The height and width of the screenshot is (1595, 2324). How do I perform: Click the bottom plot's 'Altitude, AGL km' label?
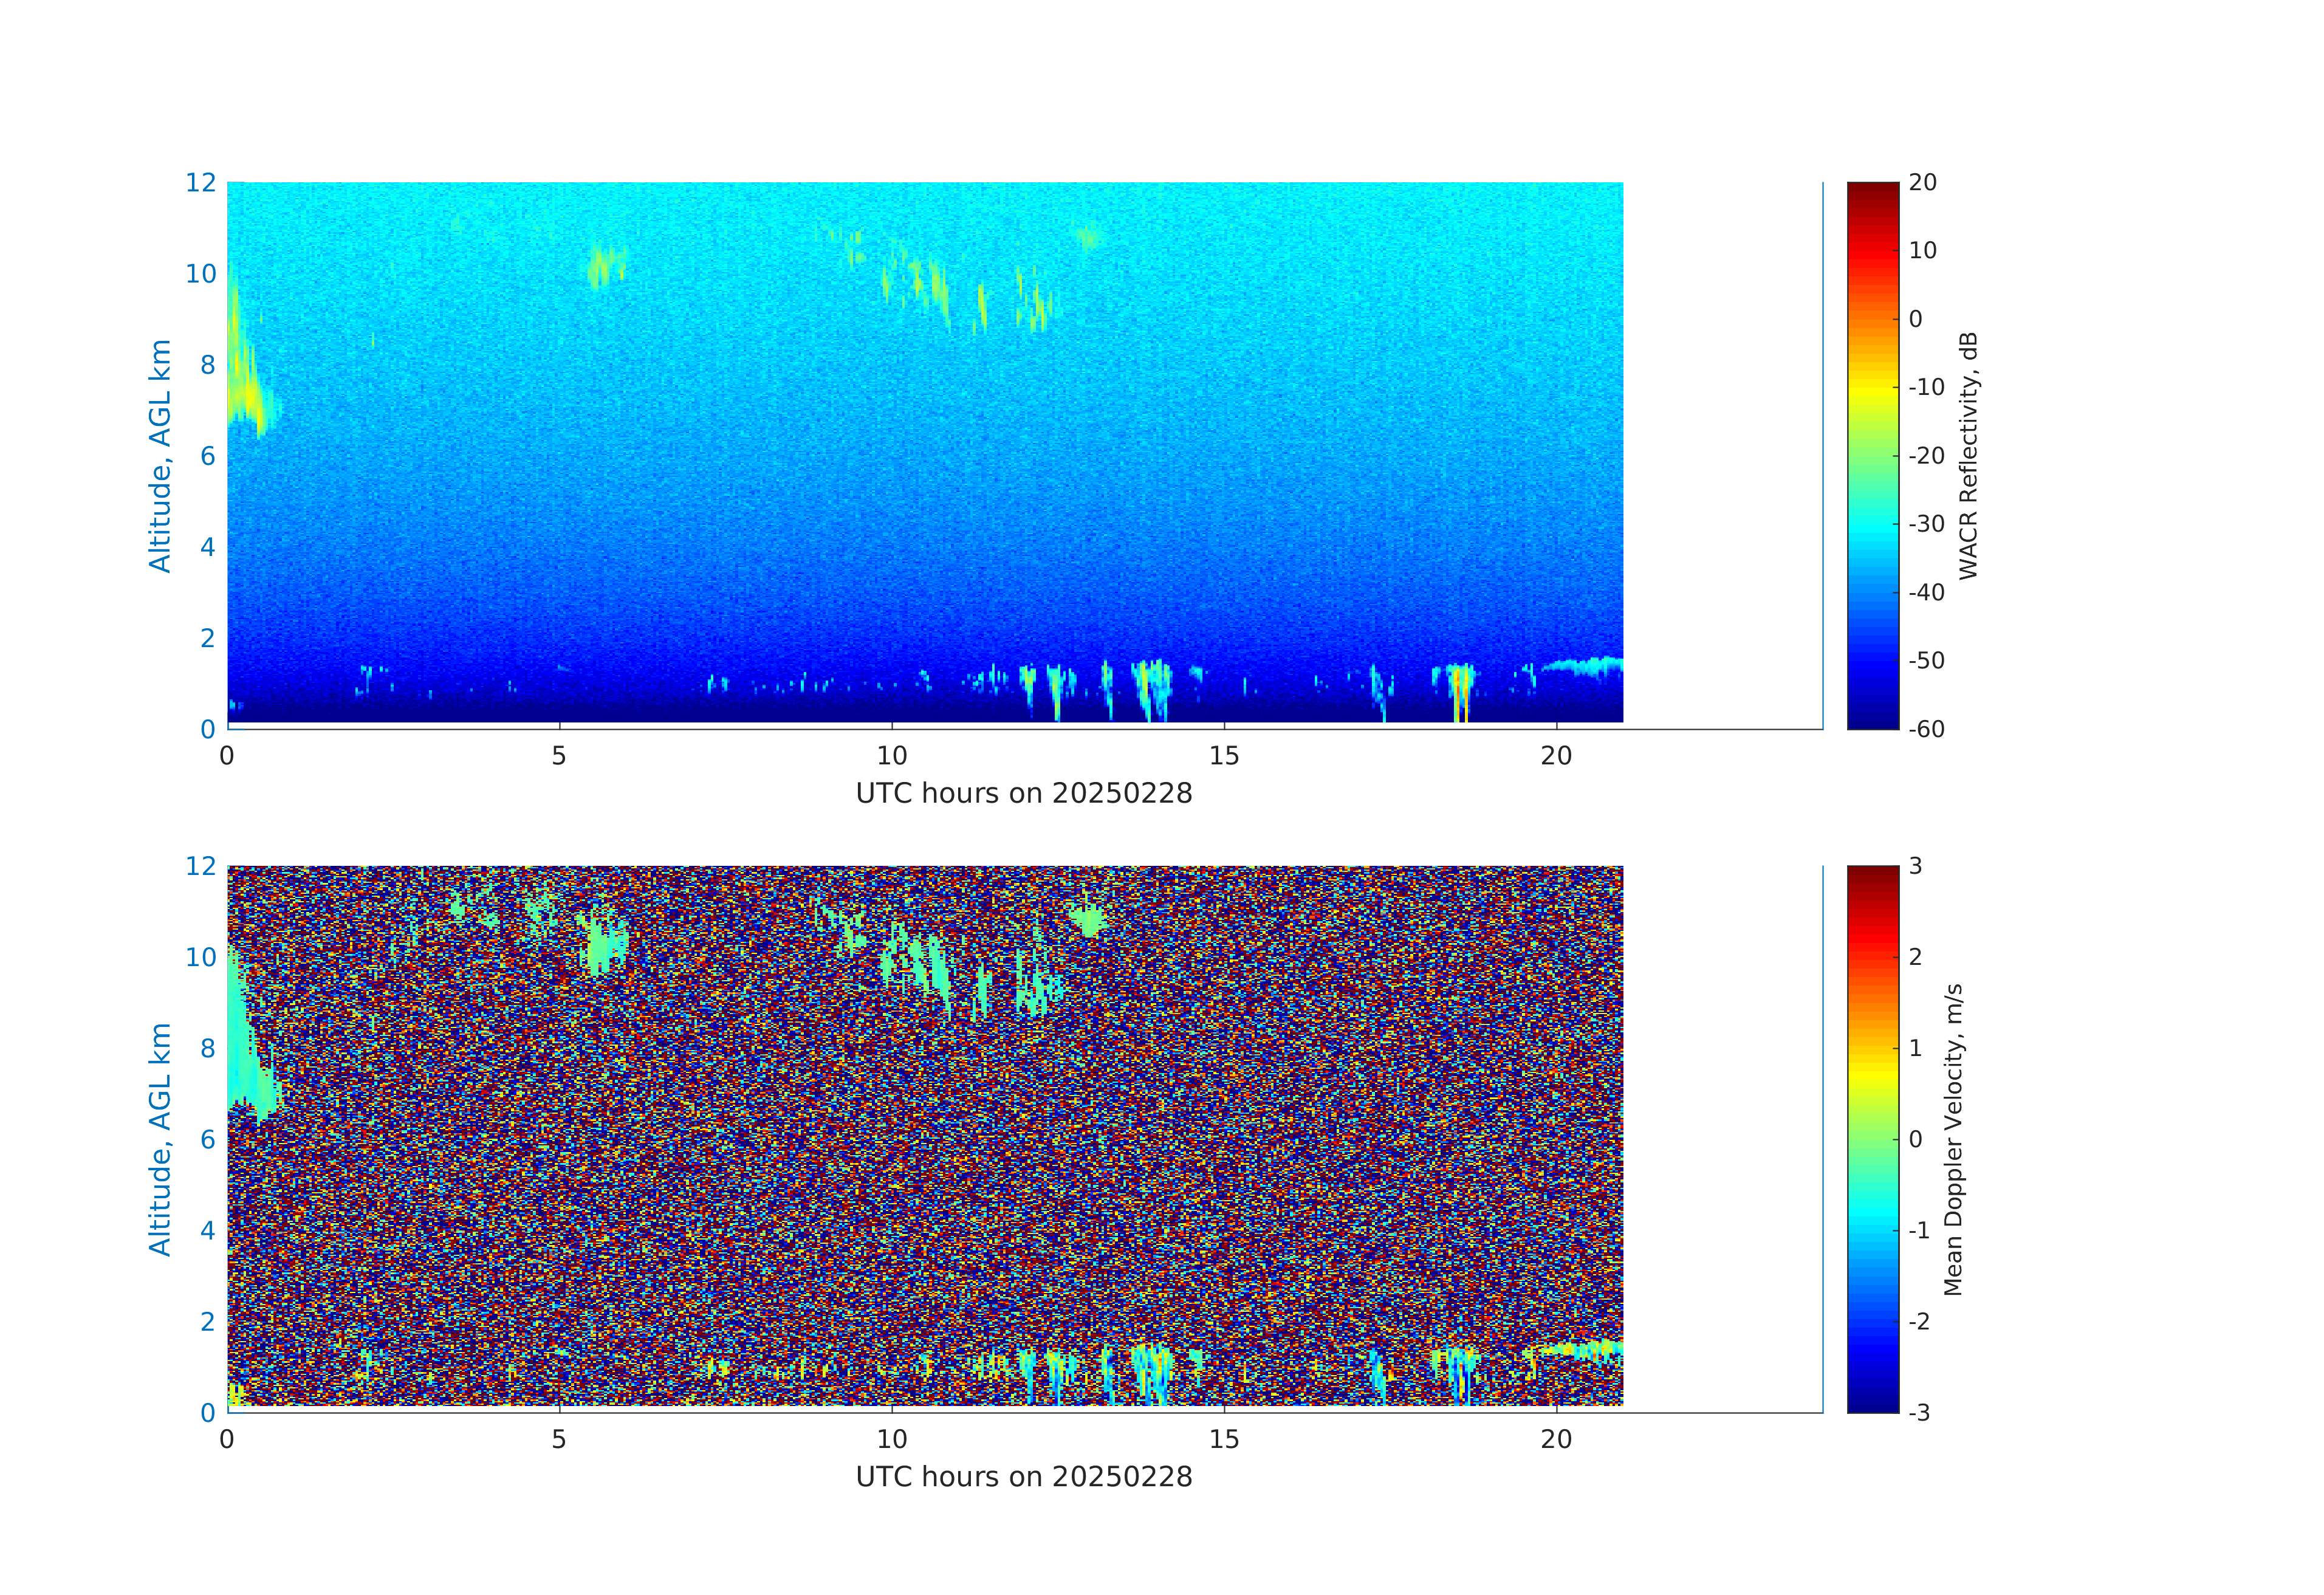click(160, 1139)
